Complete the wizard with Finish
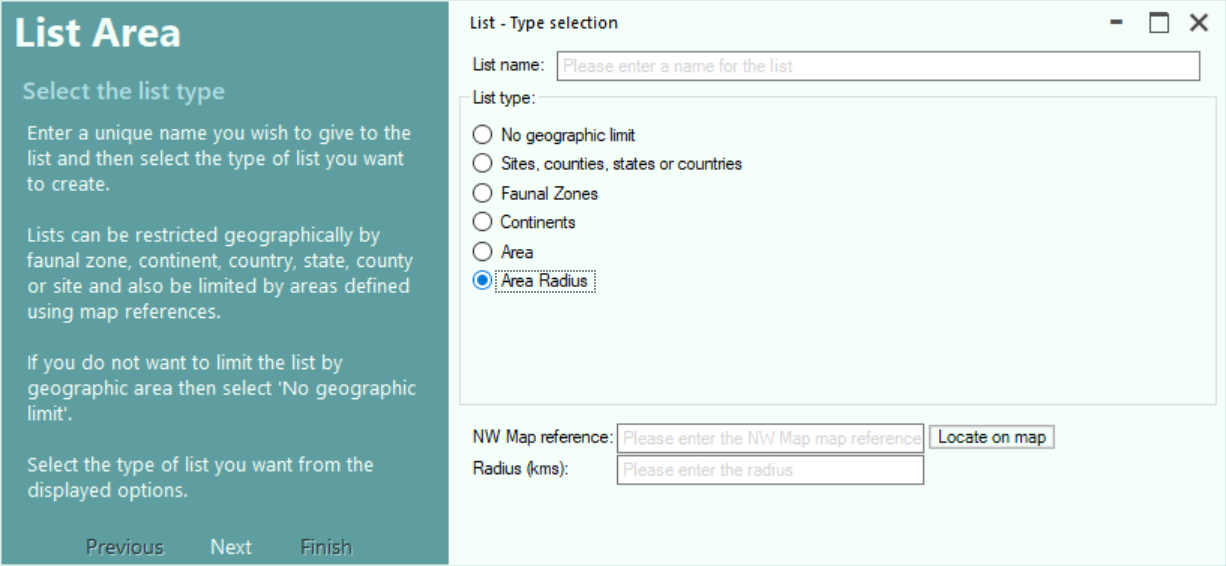The width and height of the screenshot is (1226, 566). pyautogui.click(x=326, y=547)
